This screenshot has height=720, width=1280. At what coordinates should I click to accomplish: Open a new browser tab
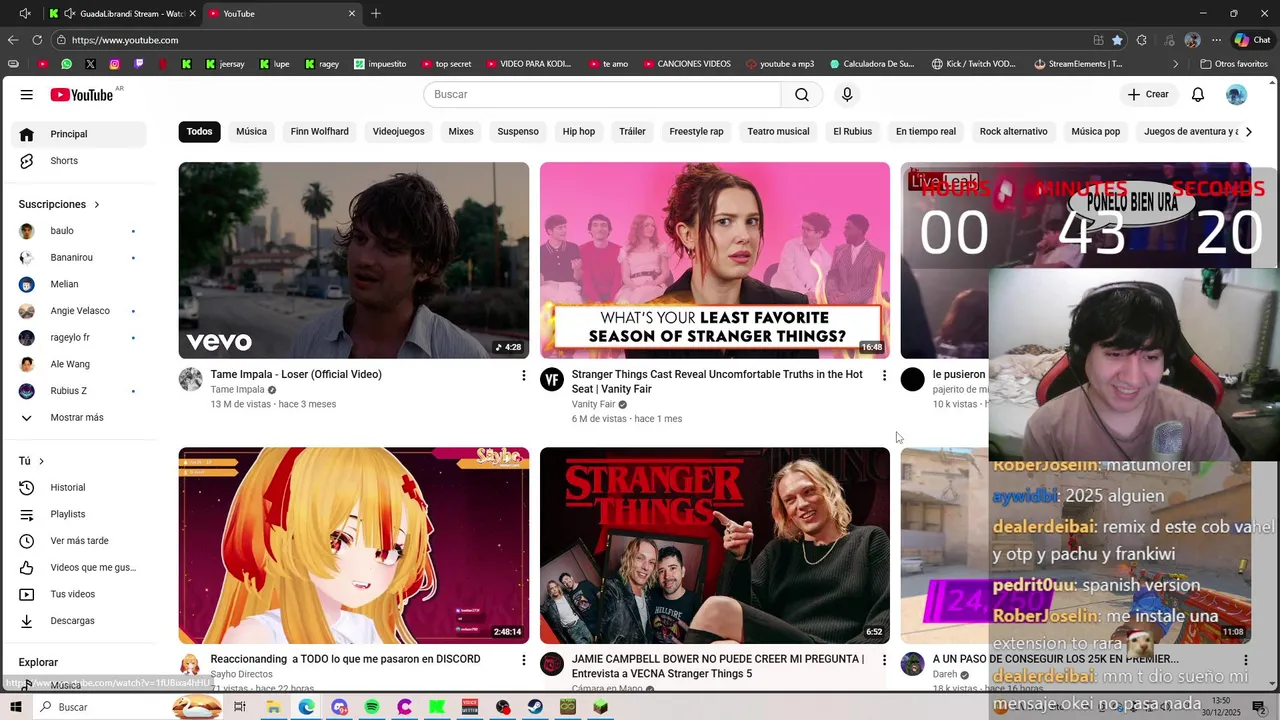click(x=376, y=14)
